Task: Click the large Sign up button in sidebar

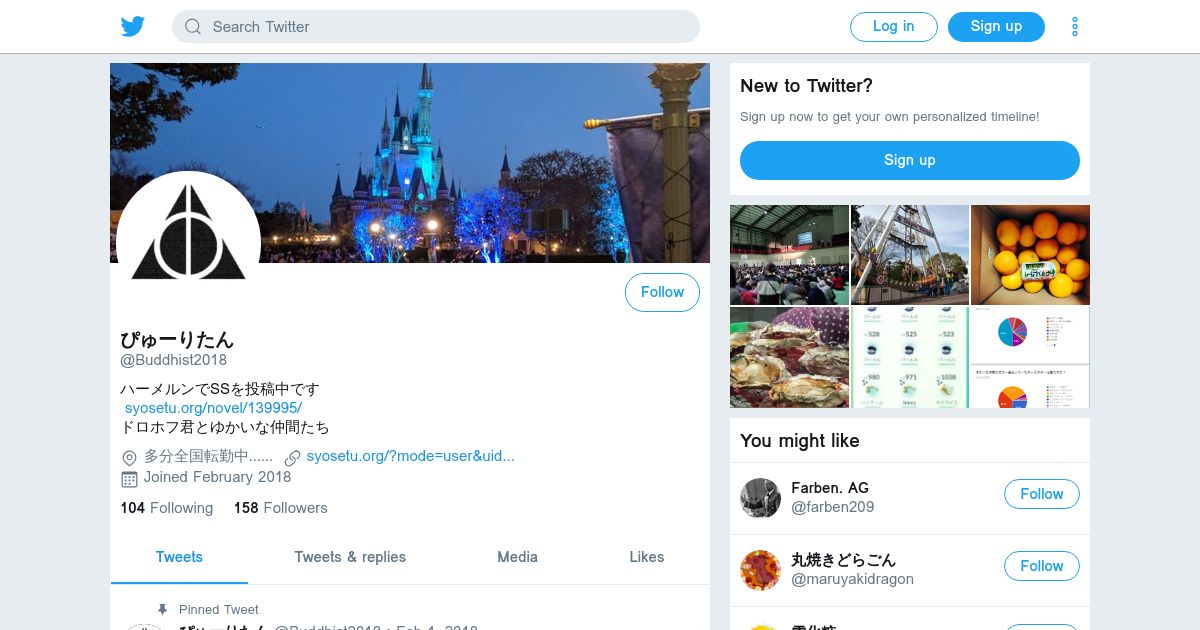Action: [910, 160]
